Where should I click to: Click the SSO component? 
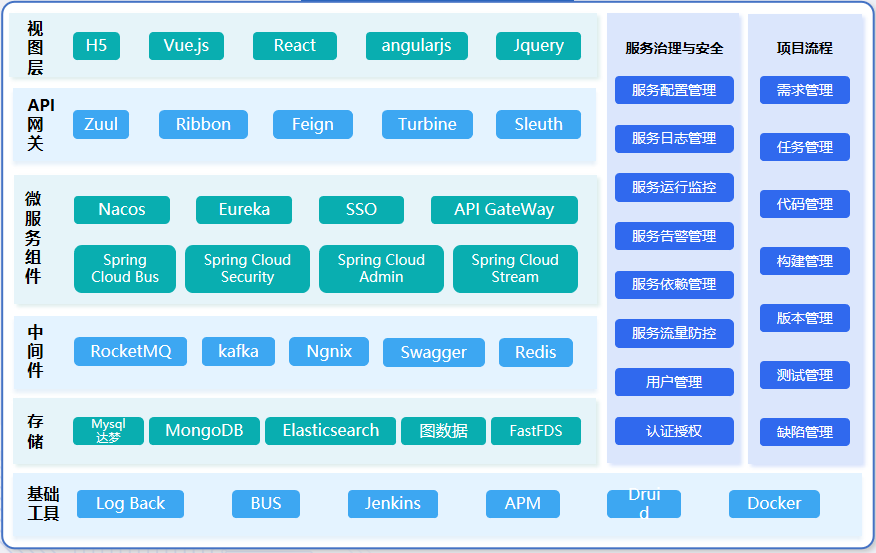point(361,209)
